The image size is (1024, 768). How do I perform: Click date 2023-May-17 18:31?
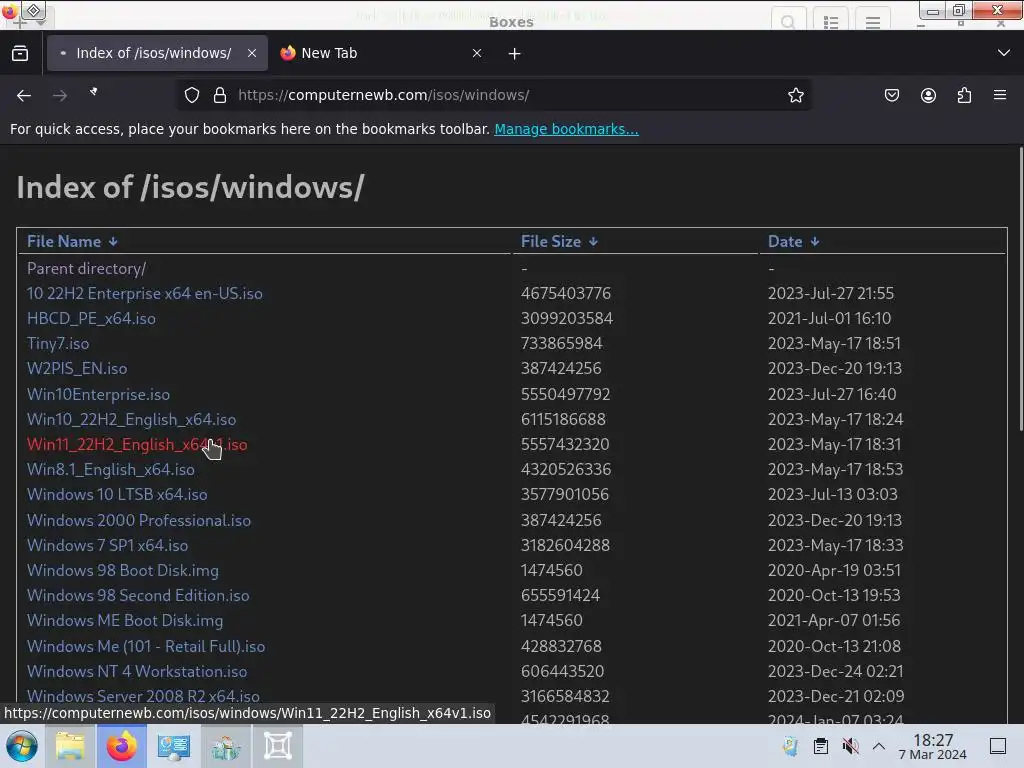point(834,445)
